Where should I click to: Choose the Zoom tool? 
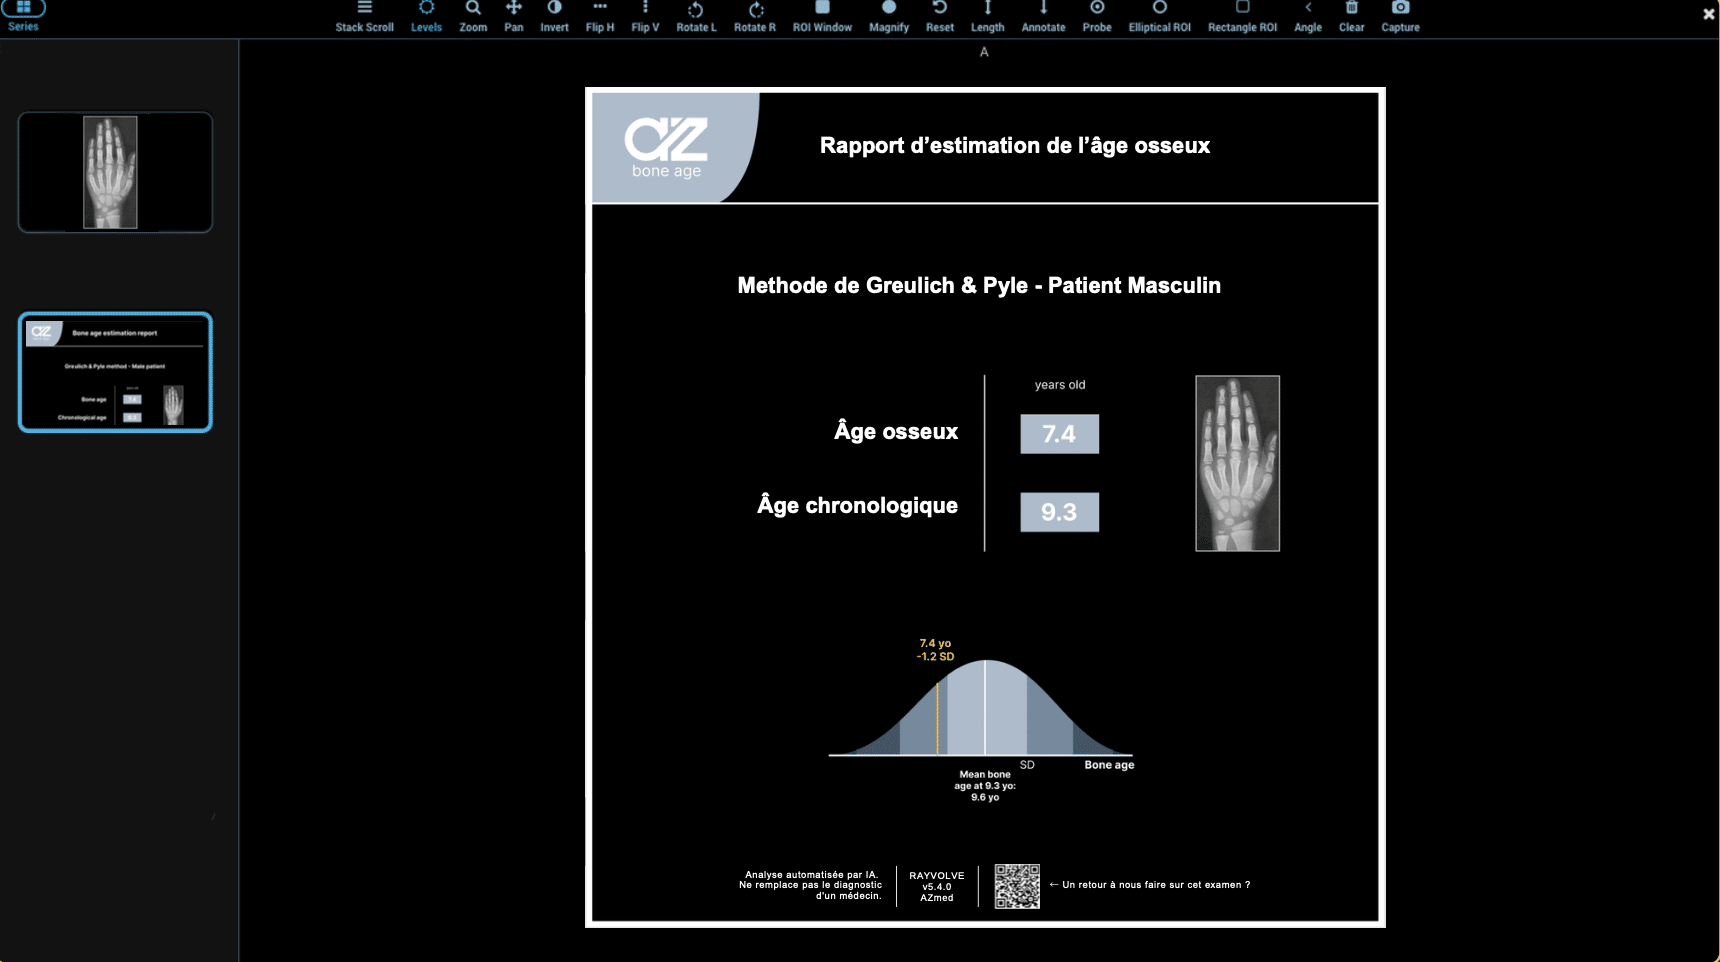pos(473,17)
